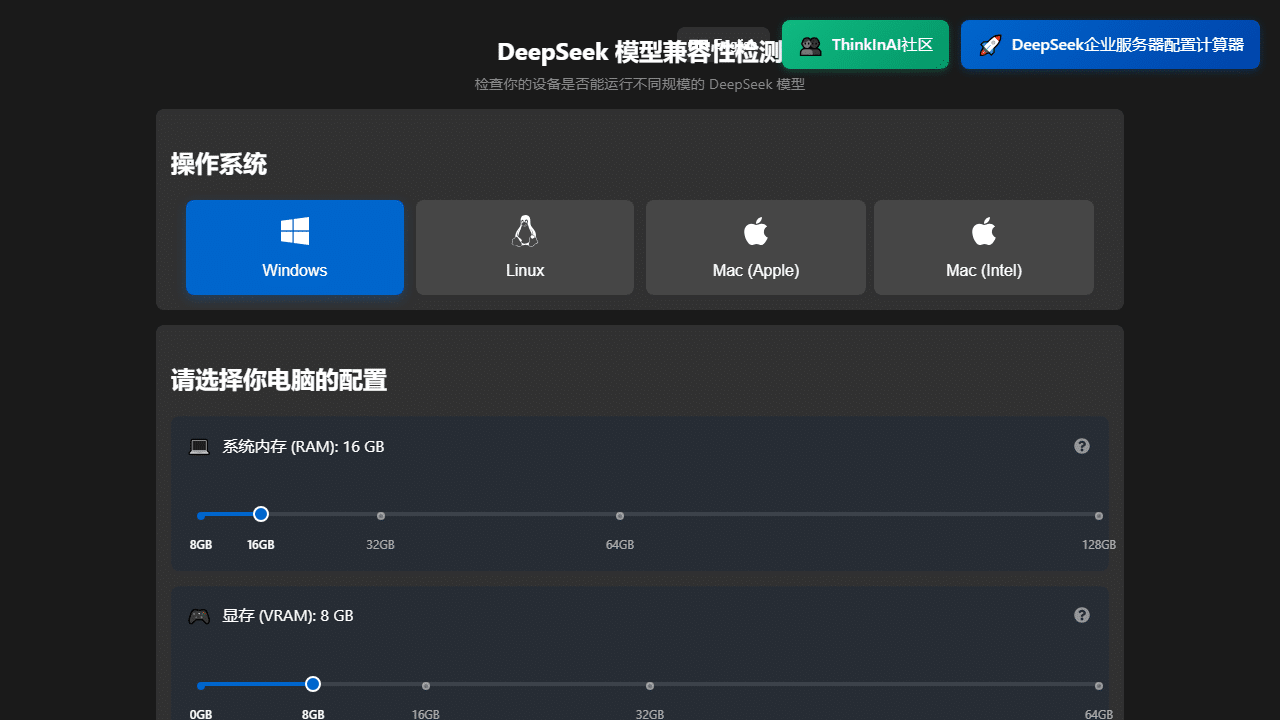
Task: Set RAM slider to the 32GB mark
Action: 381,516
